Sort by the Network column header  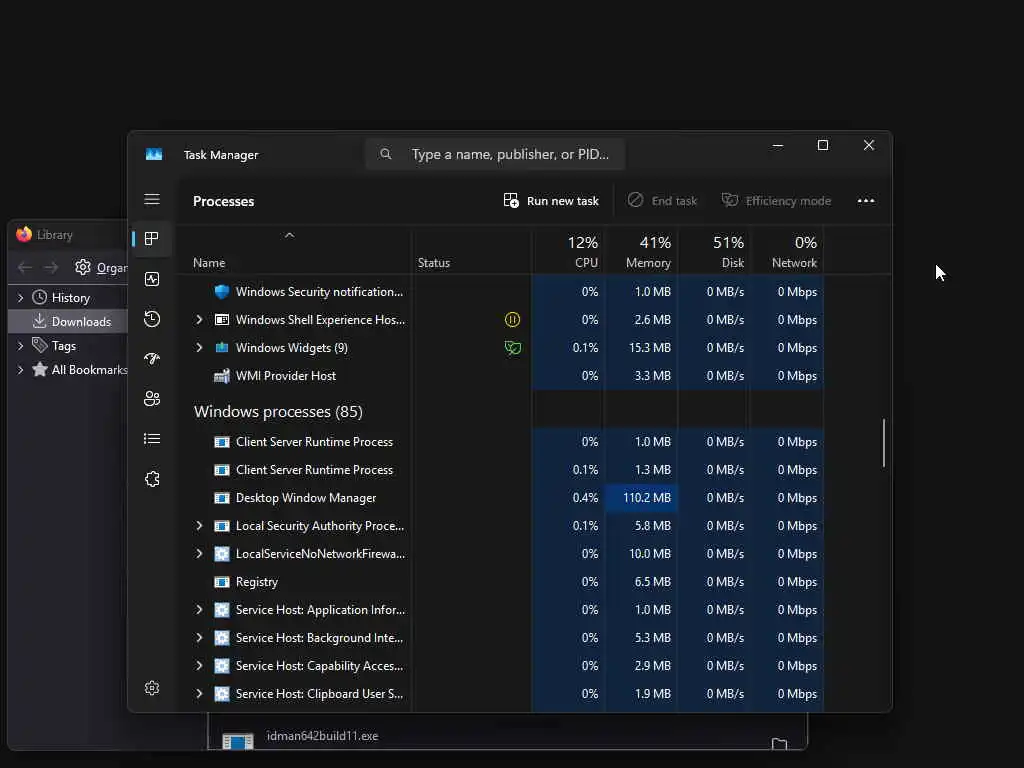787,251
